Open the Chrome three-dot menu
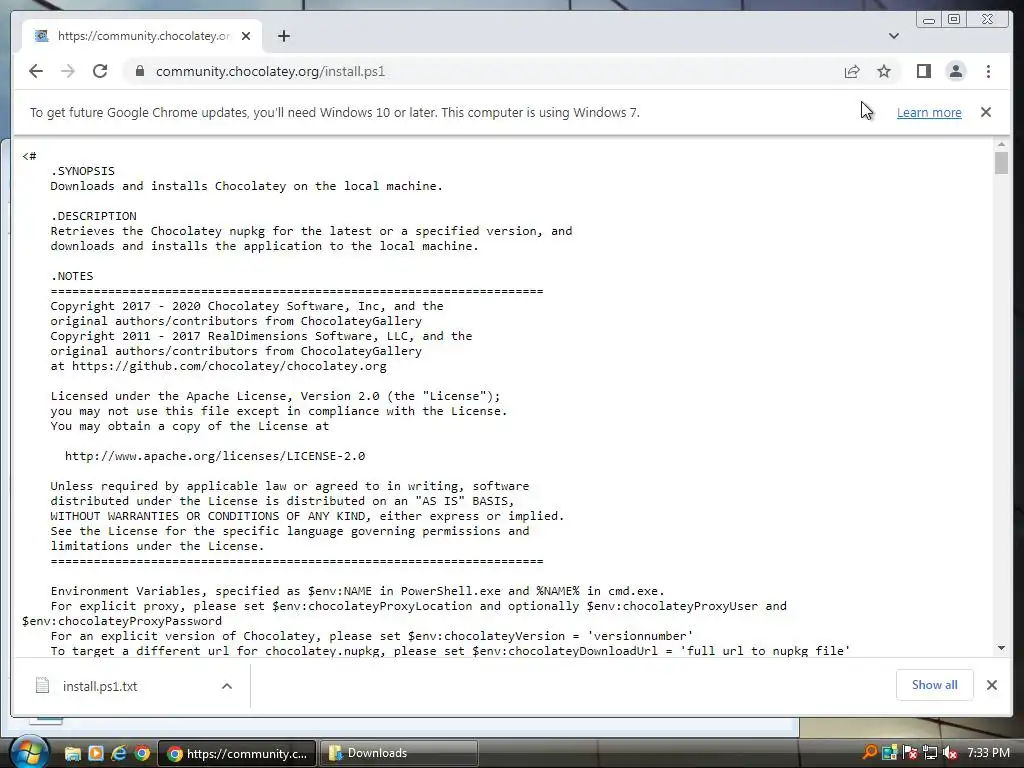 click(x=988, y=71)
